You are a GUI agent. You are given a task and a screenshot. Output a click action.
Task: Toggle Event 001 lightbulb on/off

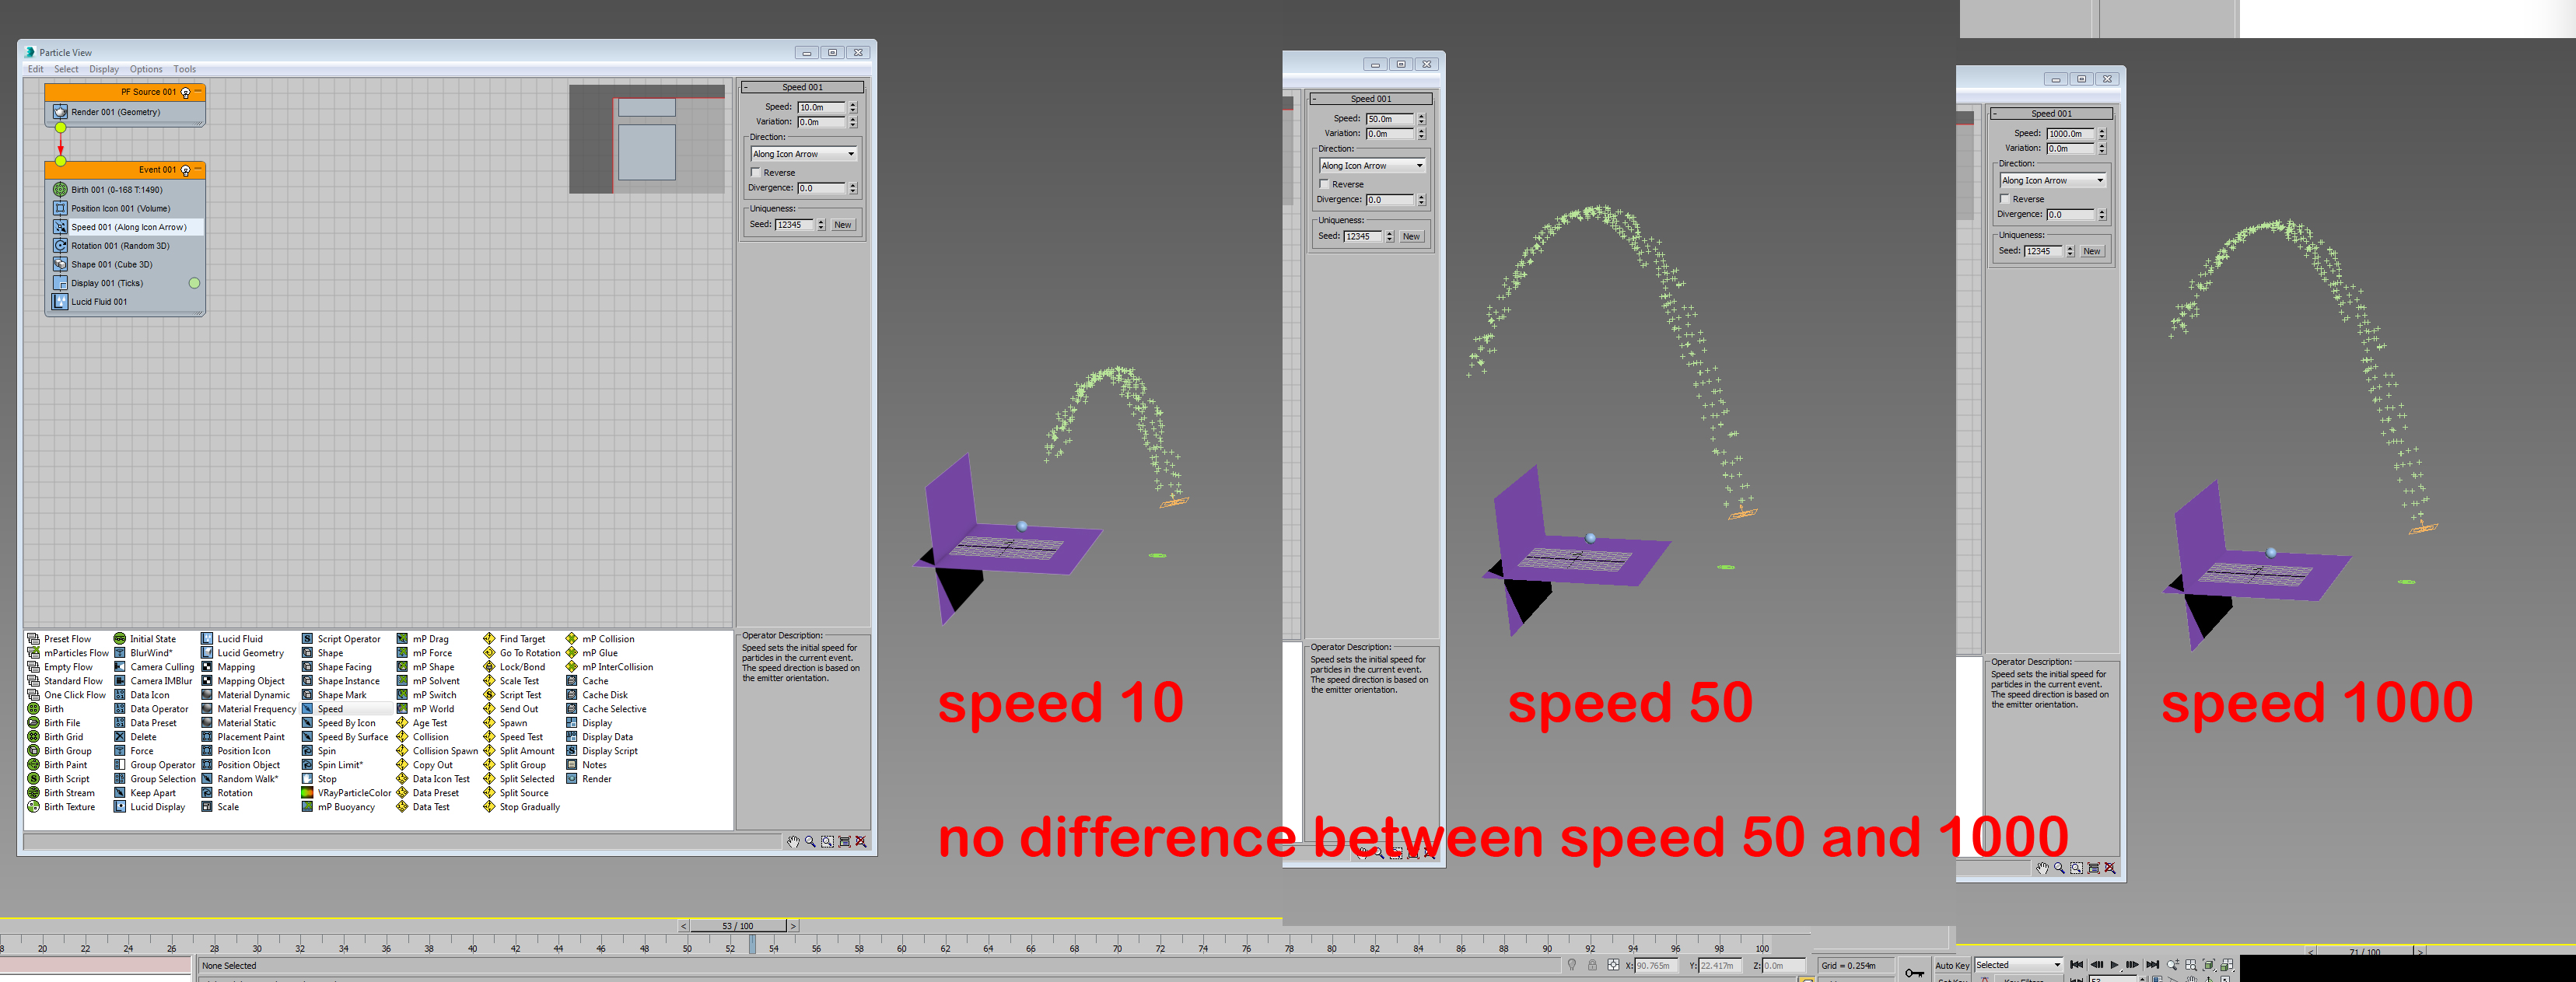[186, 171]
